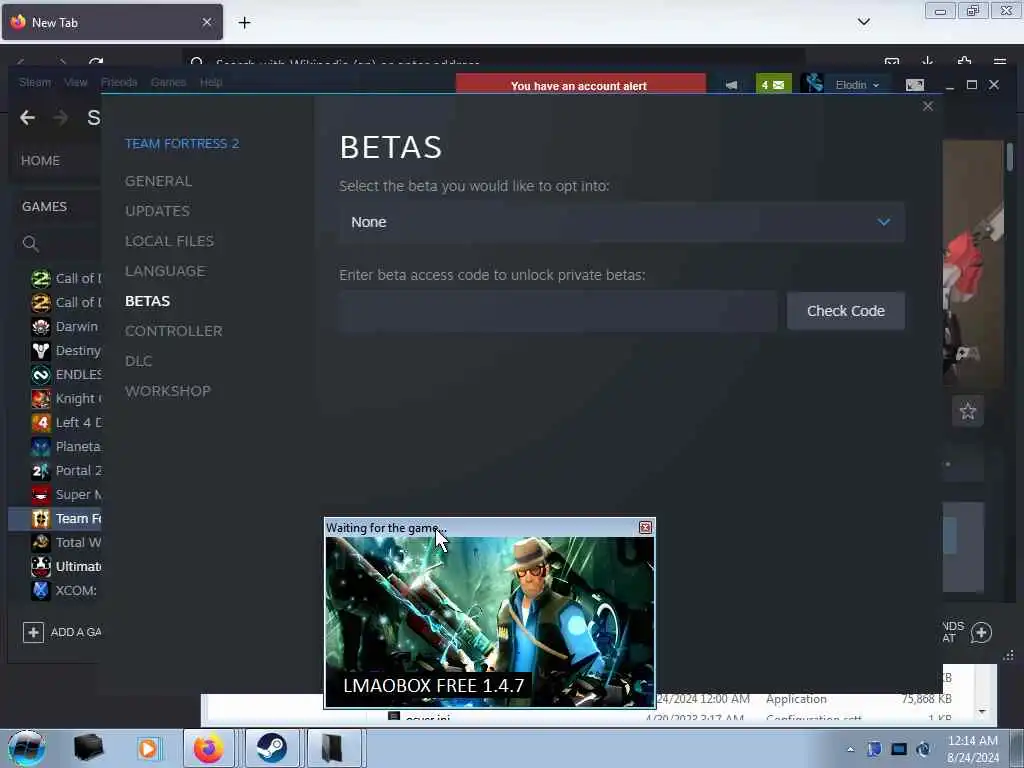Switch to the LOCAL FILES properties tab
The image size is (1024, 768).
170,241
